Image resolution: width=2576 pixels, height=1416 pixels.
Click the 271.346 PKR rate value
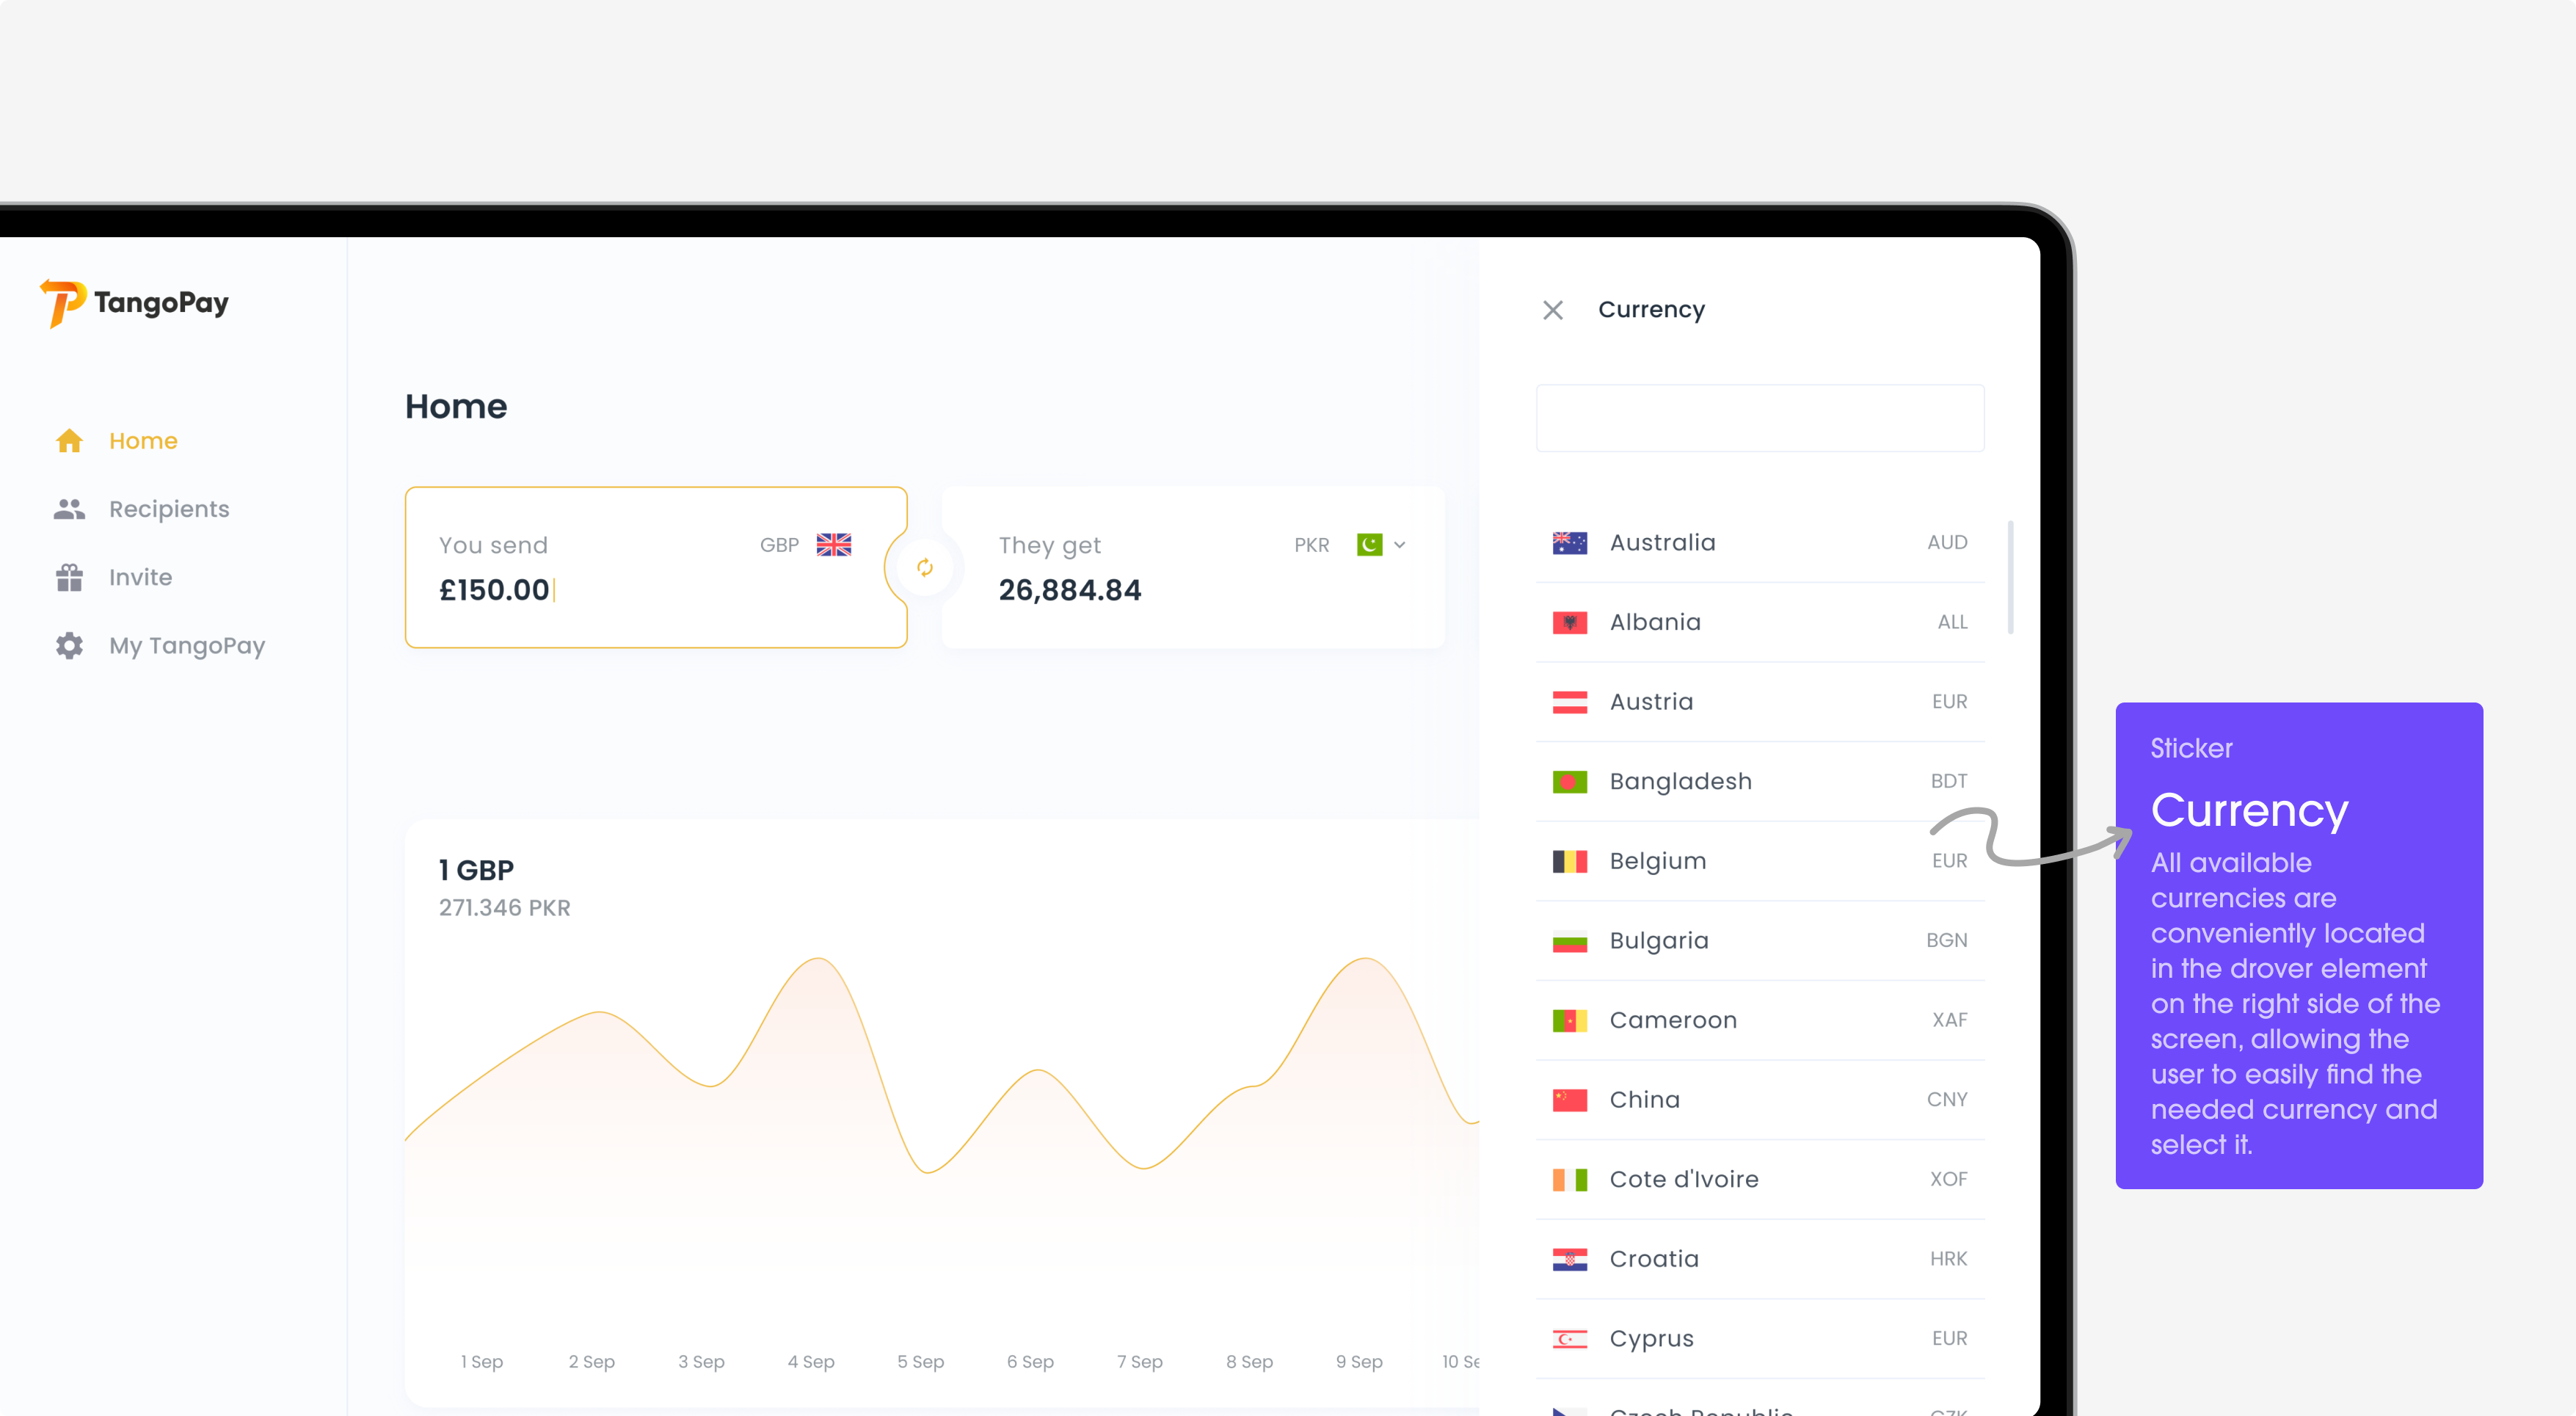[504, 908]
